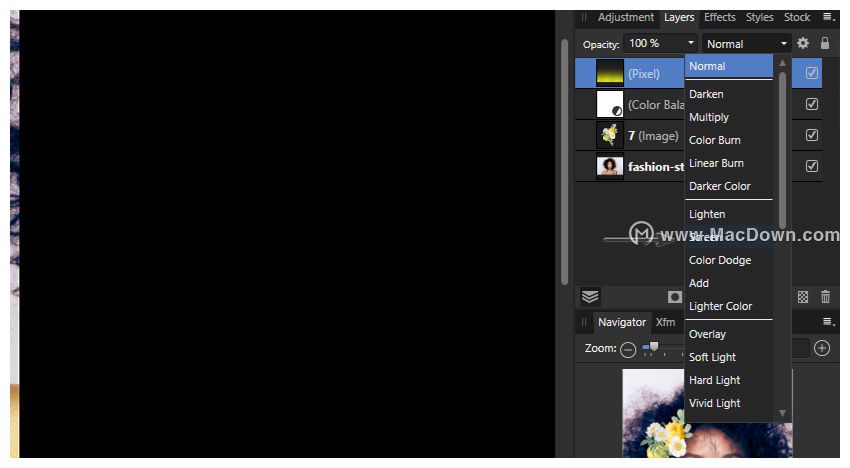Open the Navigator panel menu icon
The height and width of the screenshot is (468, 850).
(828, 322)
